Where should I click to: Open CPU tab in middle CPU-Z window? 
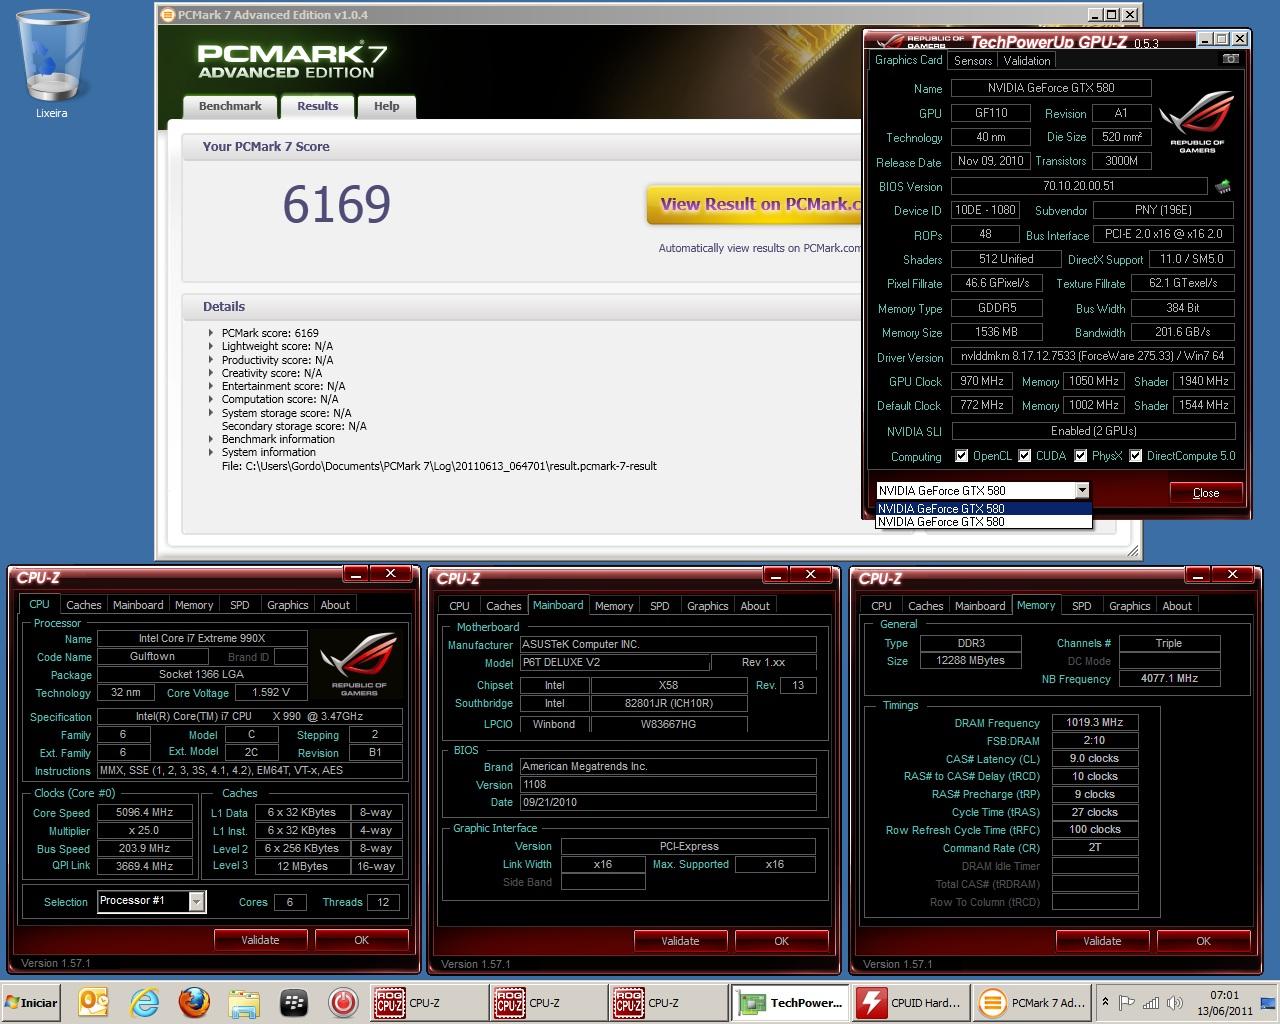pos(460,606)
